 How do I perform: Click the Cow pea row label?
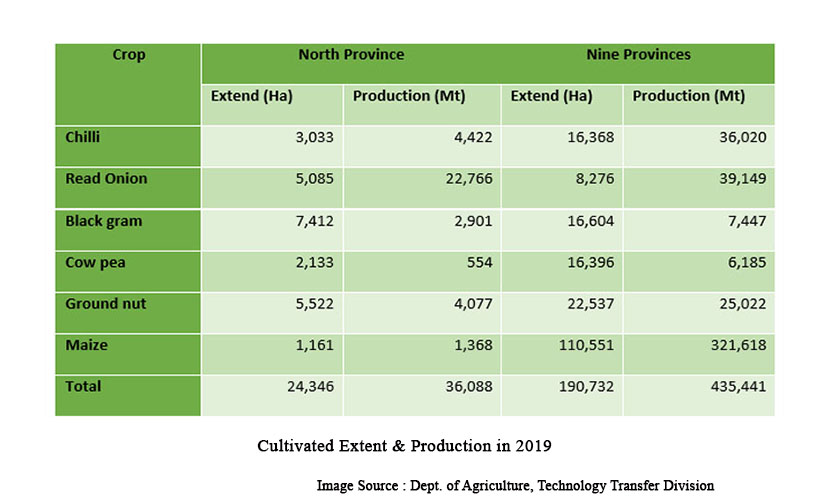94,262
